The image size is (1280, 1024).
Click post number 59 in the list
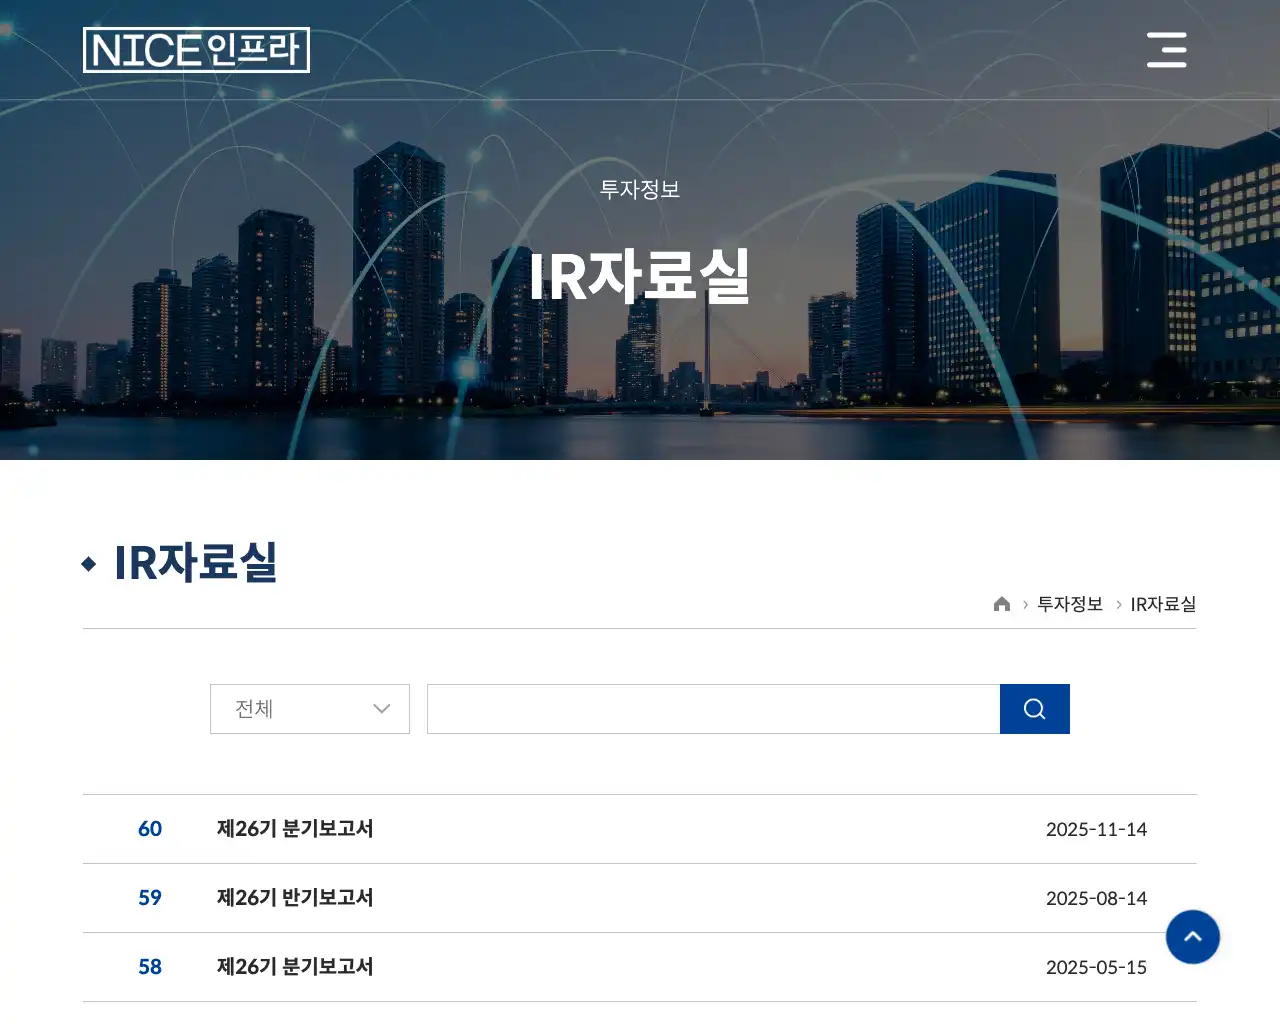[150, 898]
